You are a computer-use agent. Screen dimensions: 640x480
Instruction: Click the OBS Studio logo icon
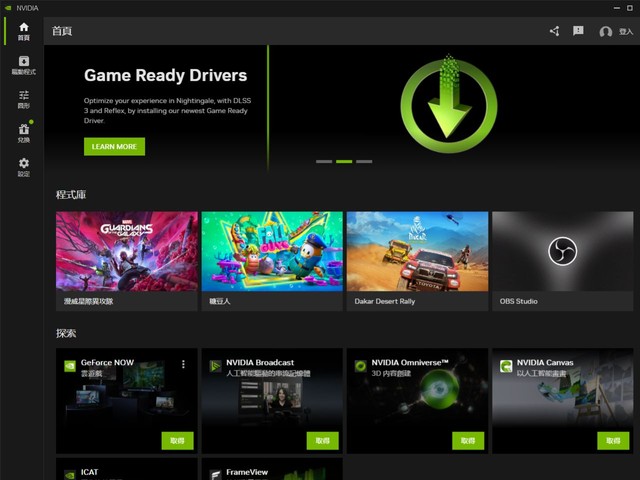pos(562,251)
